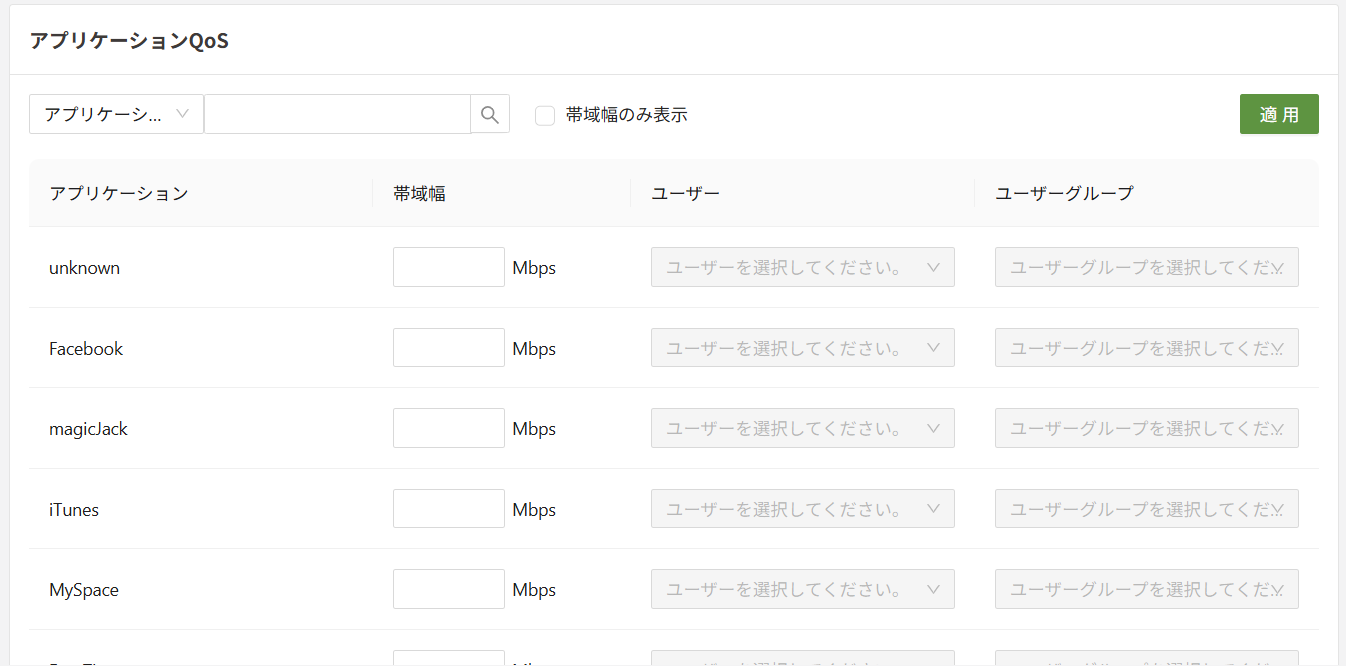
Task: Open user dropdown for MySpace row
Action: (802, 589)
